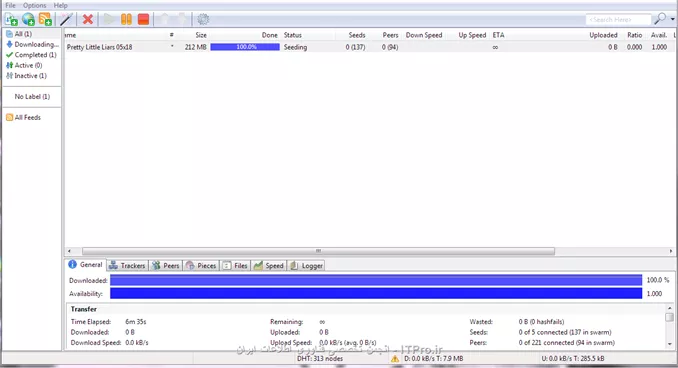Sort by the # queue column header

[172, 35]
